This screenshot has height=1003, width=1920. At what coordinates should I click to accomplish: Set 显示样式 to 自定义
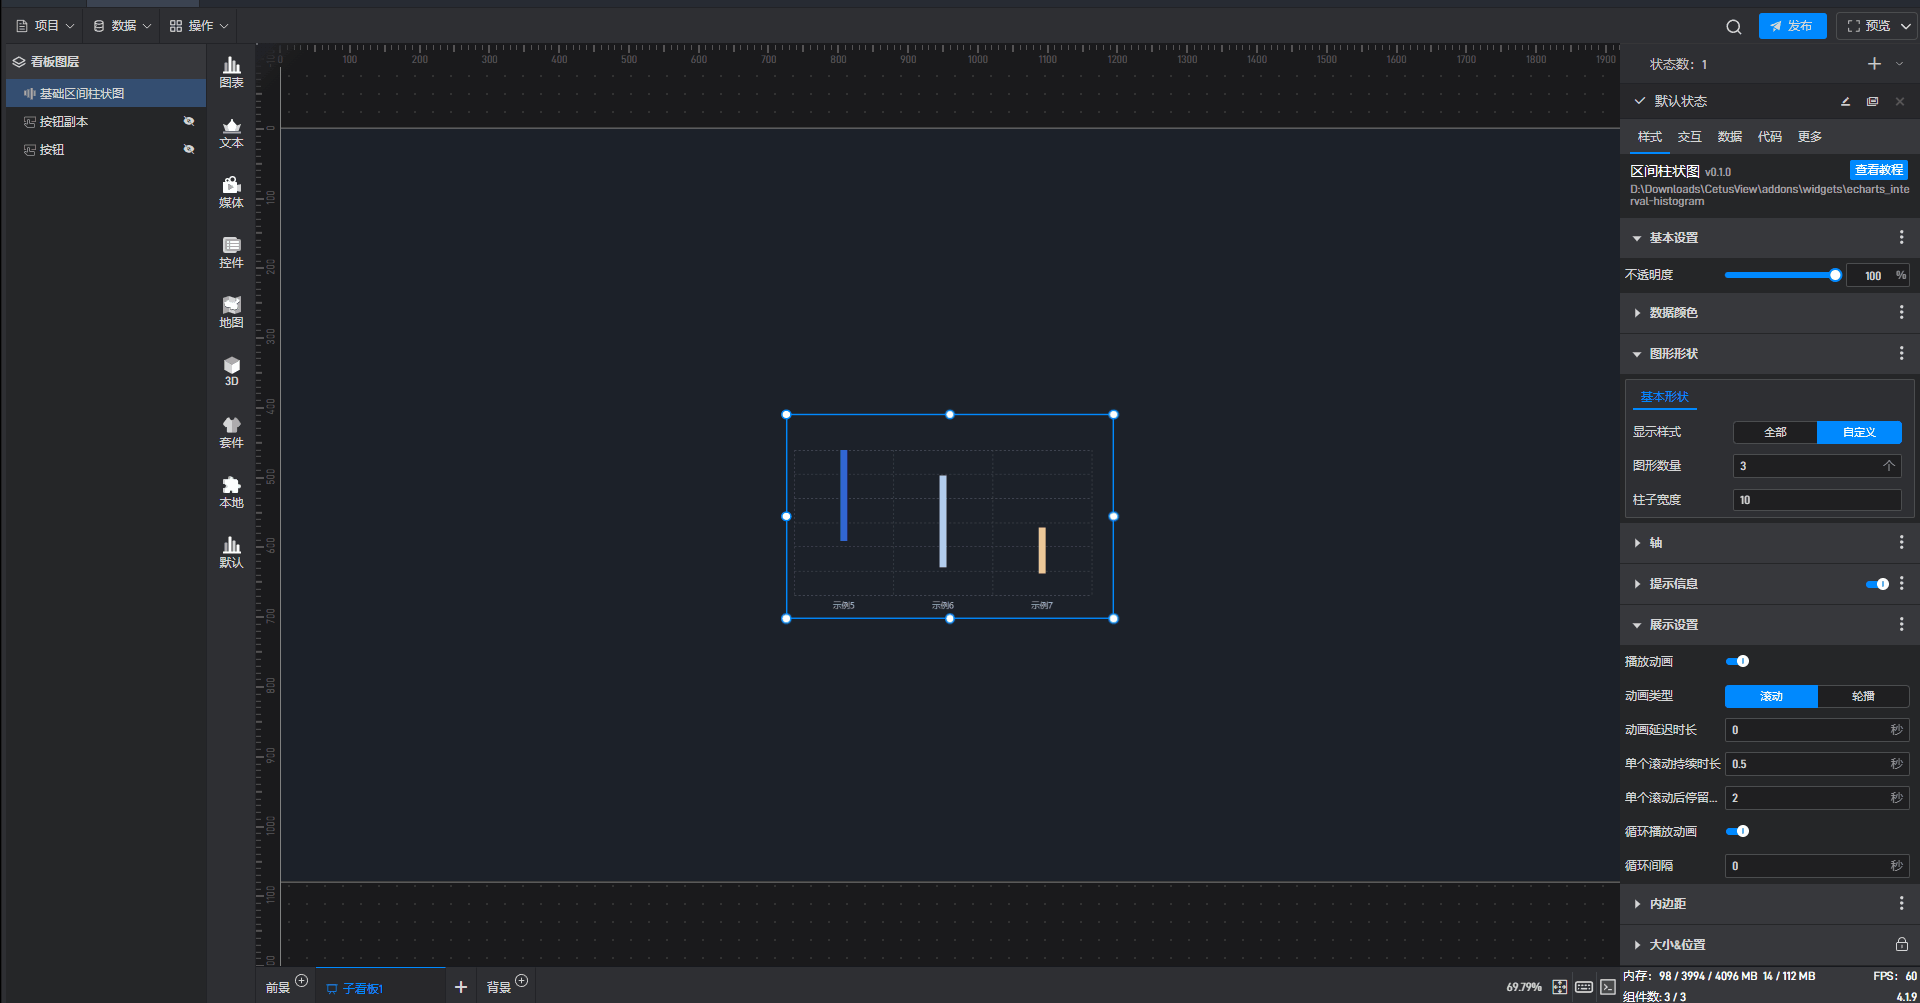[1859, 432]
